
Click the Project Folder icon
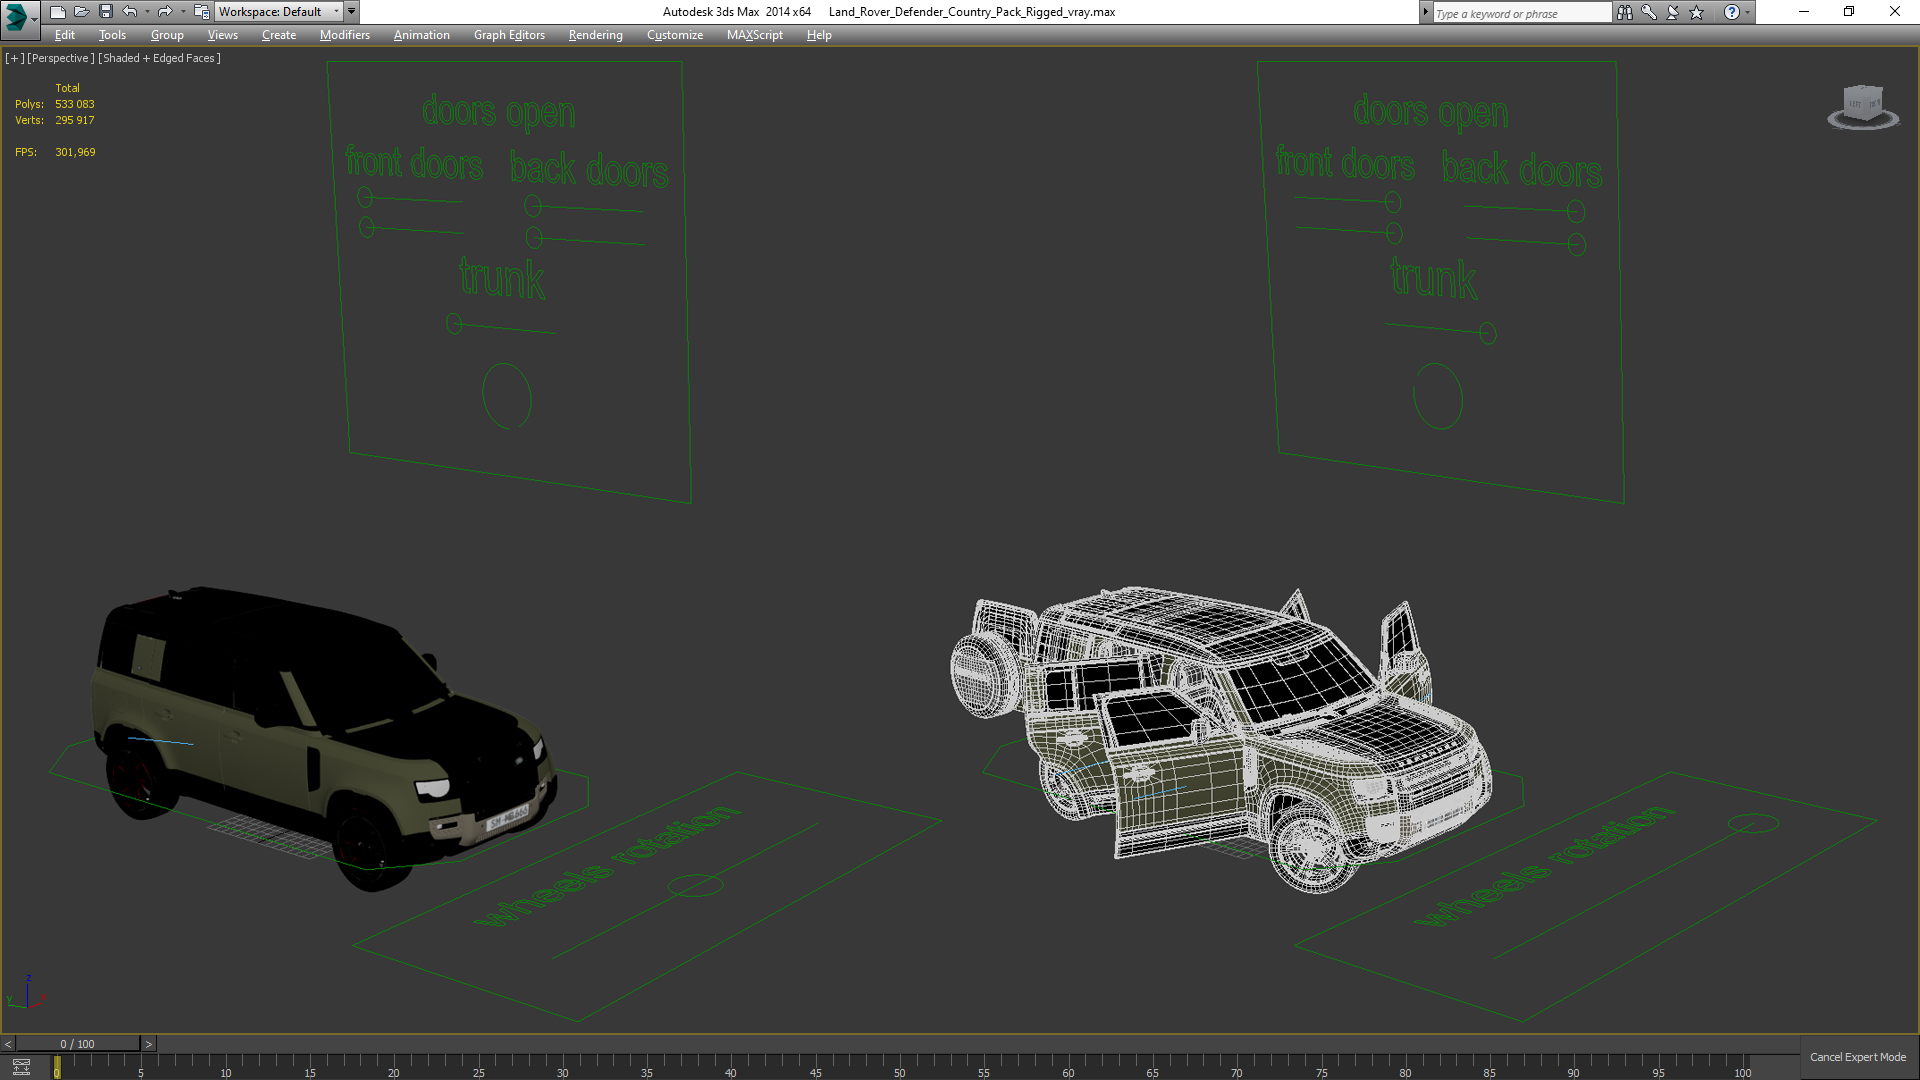(201, 12)
